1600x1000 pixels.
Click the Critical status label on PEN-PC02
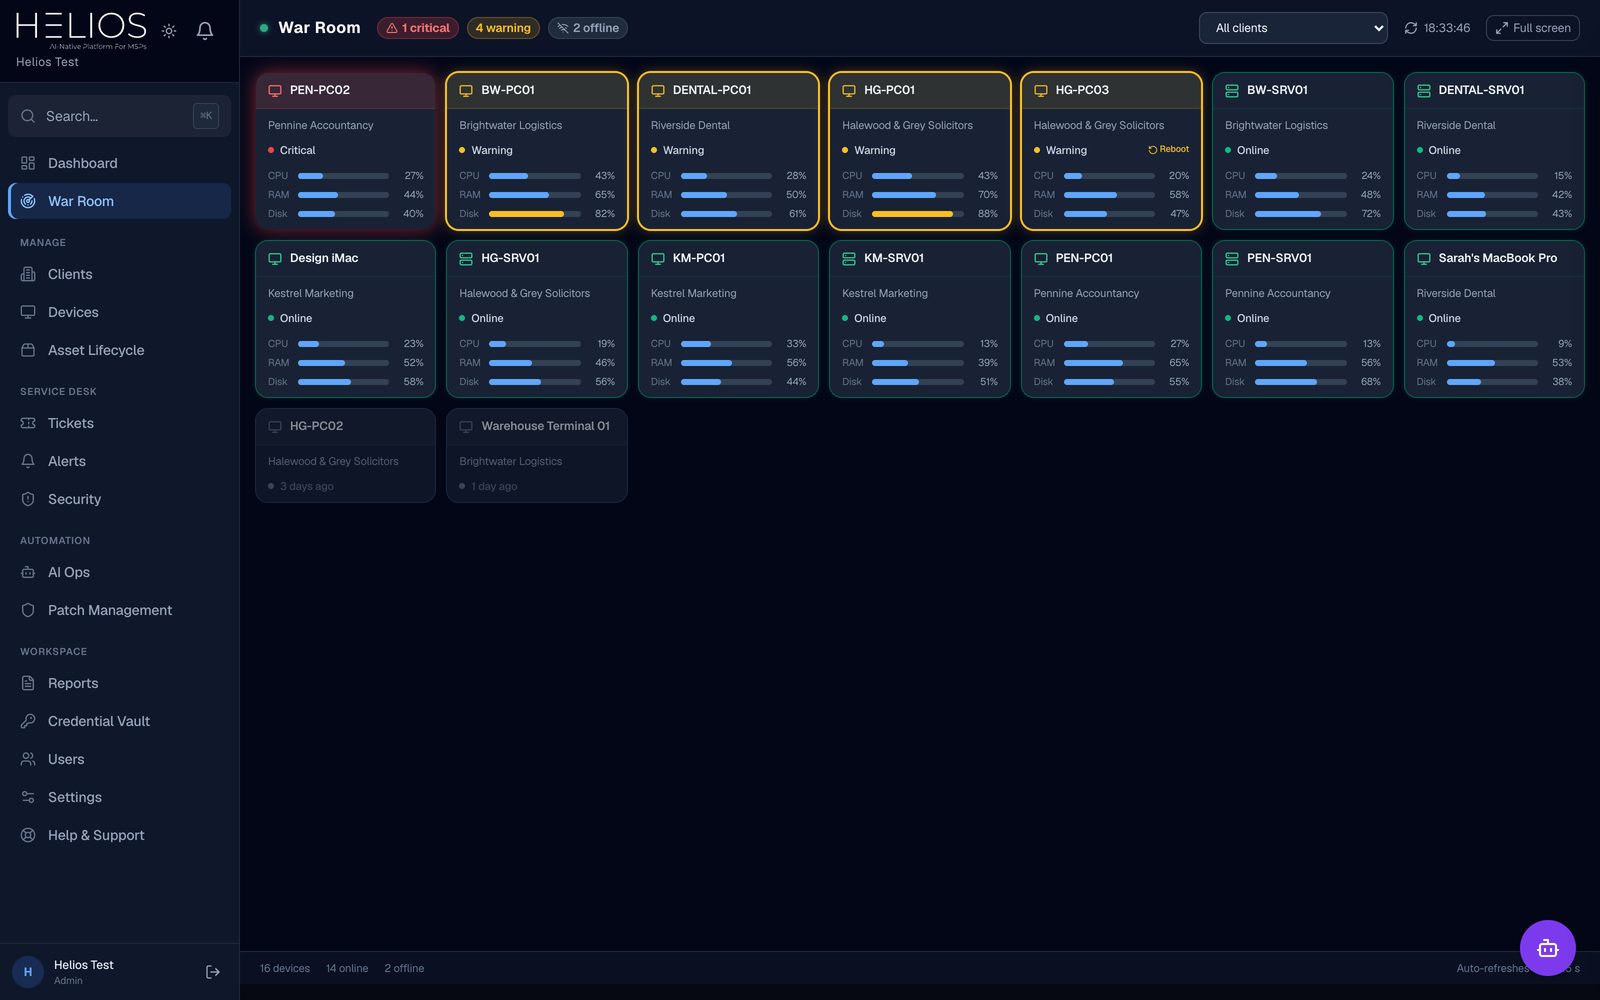click(298, 150)
